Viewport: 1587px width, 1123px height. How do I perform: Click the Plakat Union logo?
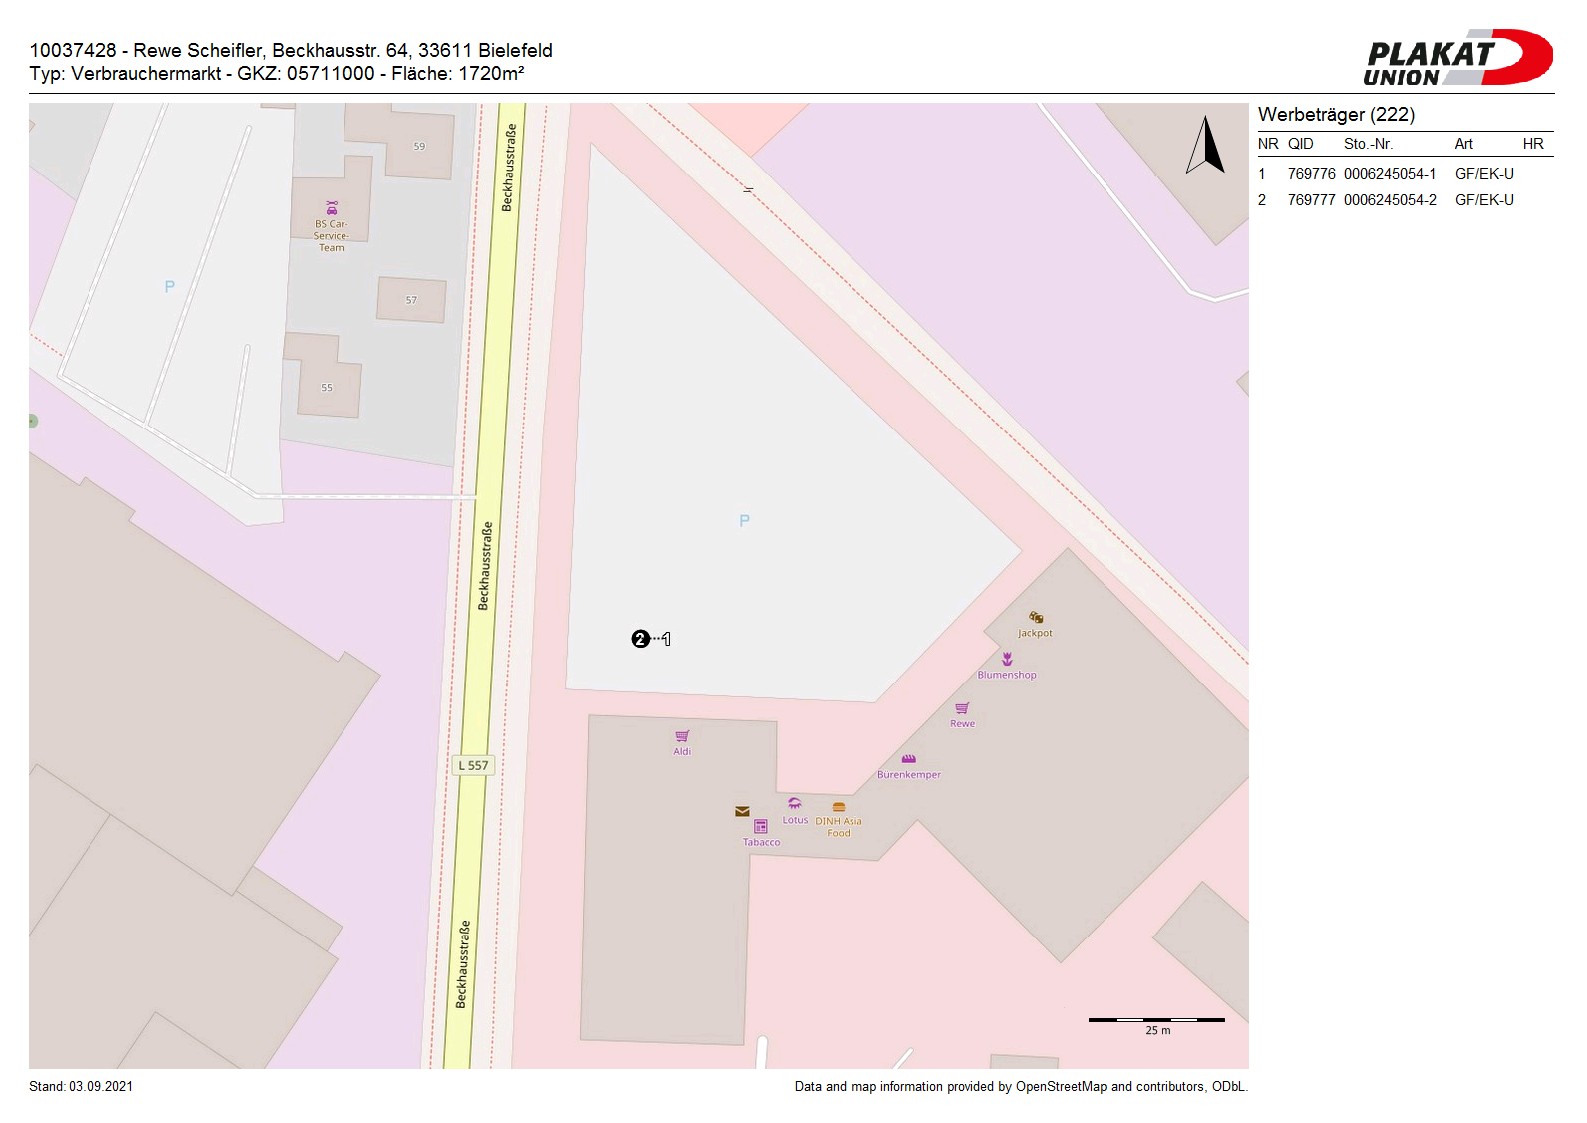[x=1457, y=58]
